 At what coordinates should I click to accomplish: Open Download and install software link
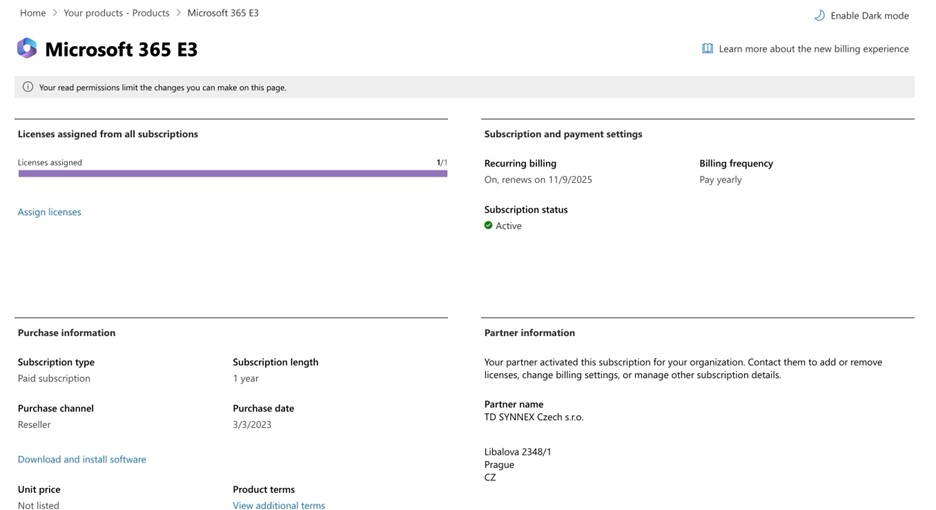click(x=82, y=459)
